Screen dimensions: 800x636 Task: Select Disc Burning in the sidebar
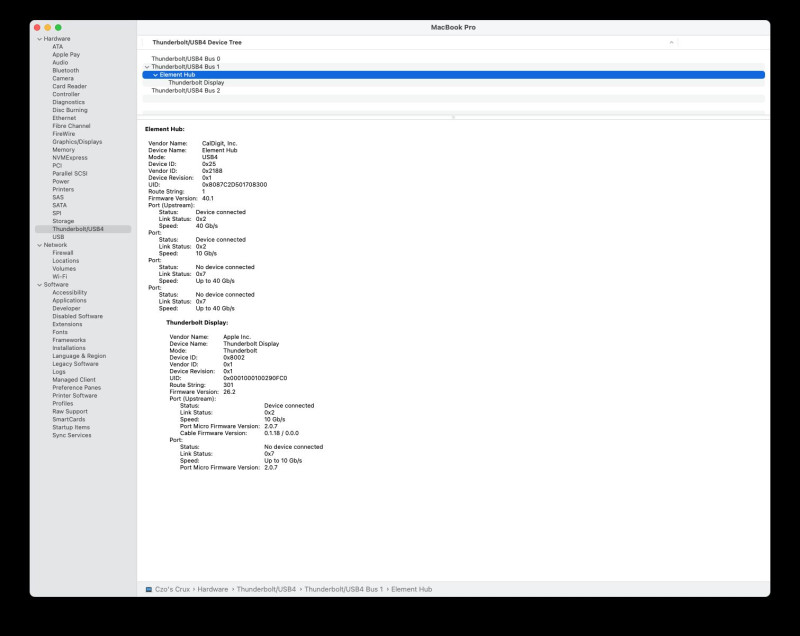click(70, 110)
